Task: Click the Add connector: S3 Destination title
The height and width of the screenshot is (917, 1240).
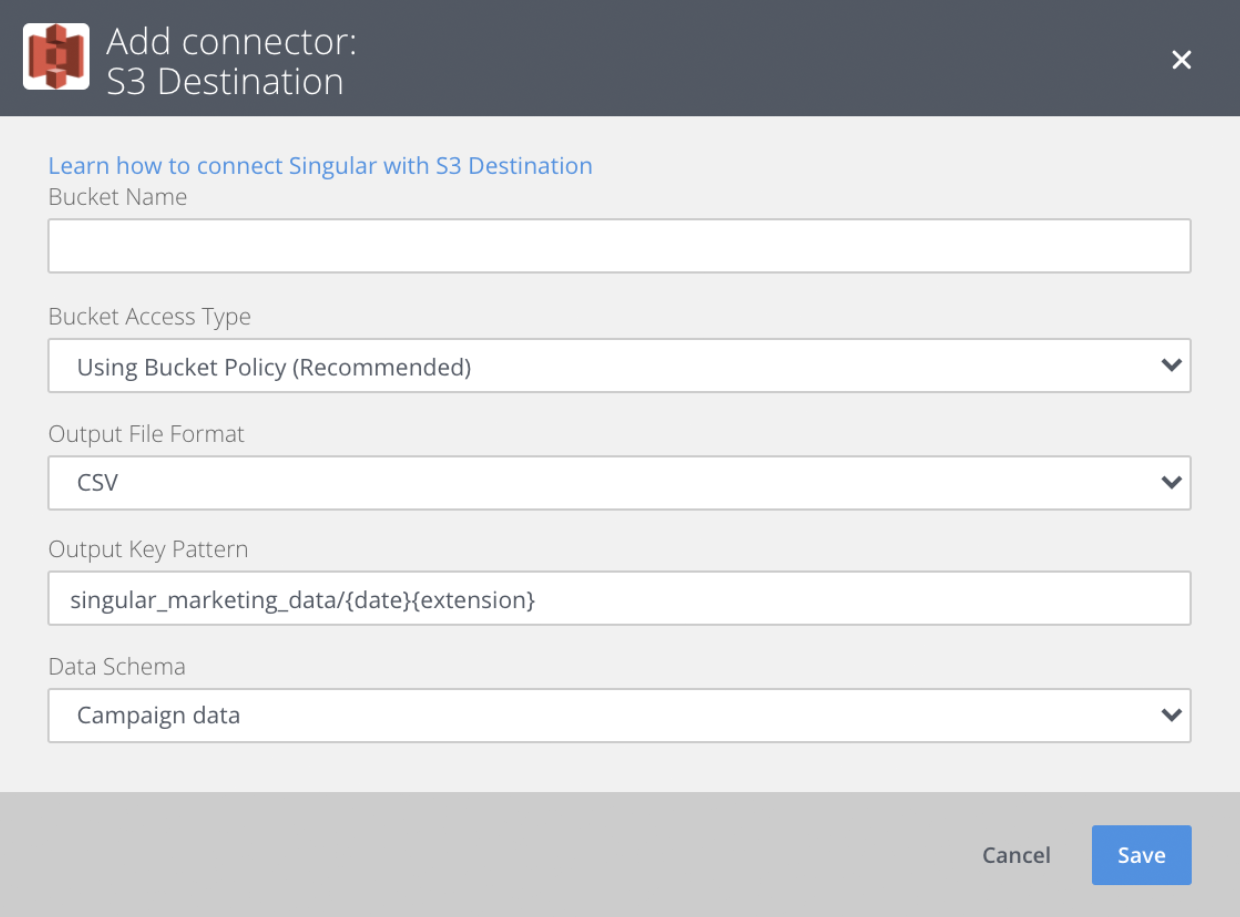Action: click(231, 61)
